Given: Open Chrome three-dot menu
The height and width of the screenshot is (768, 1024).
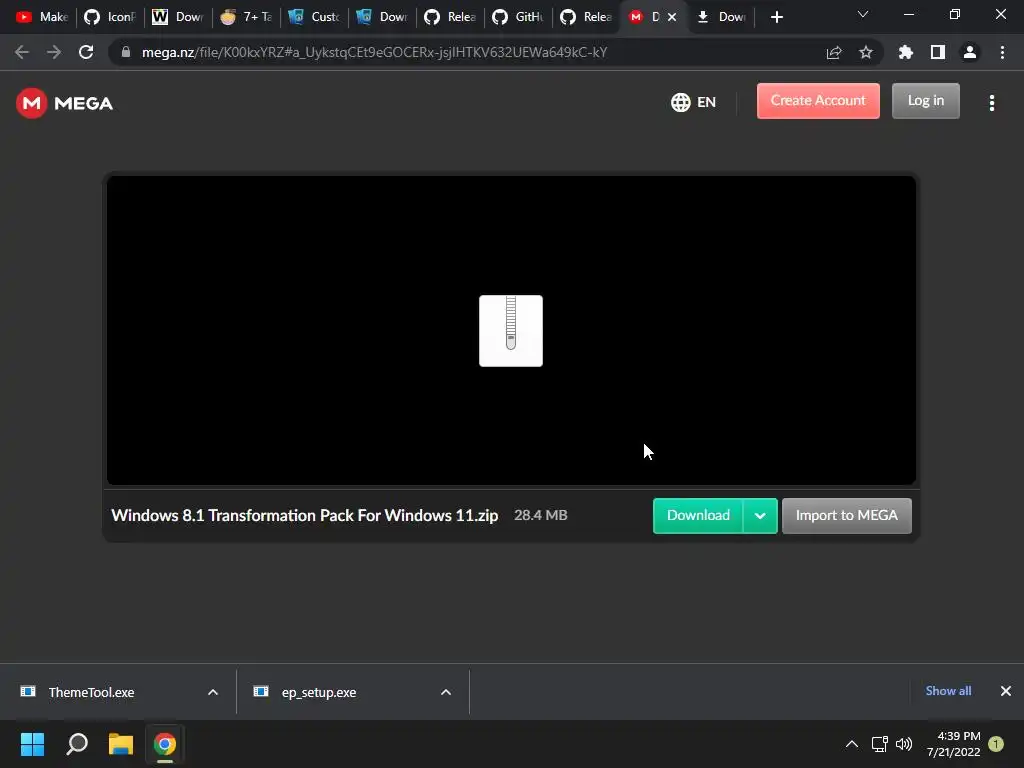Looking at the screenshot, I should (x=1002, y=52).
